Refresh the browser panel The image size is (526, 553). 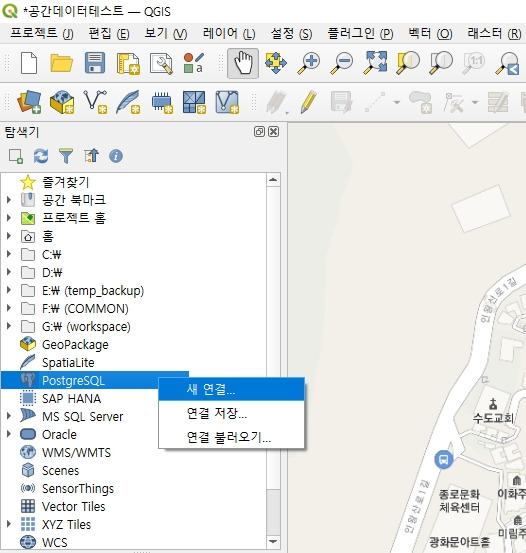pos(41,156)
